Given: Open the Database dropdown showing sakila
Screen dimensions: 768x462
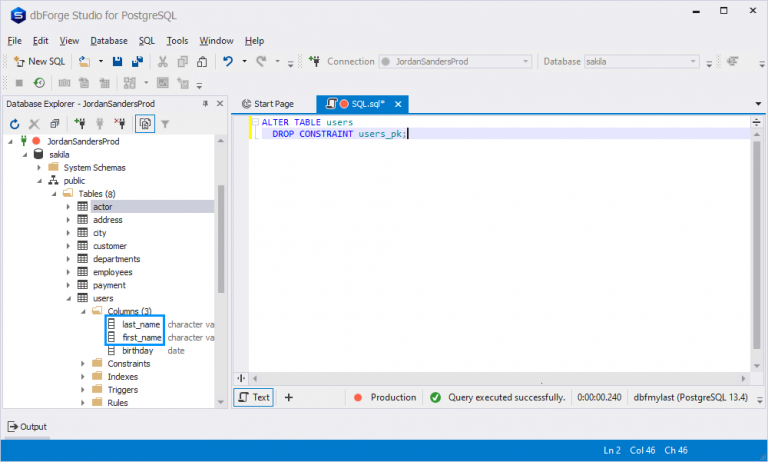Looking at the screenshot, I should tap(641, 62).
